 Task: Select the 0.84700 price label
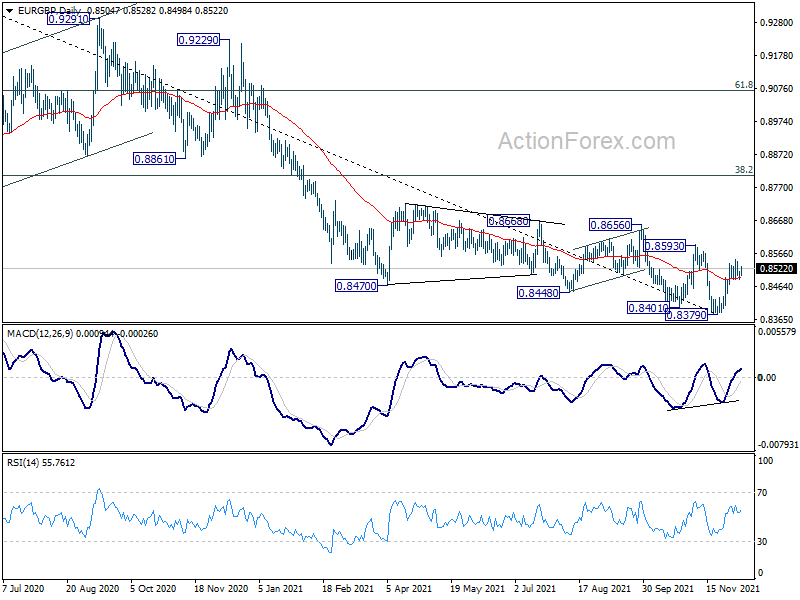(356, 286)
